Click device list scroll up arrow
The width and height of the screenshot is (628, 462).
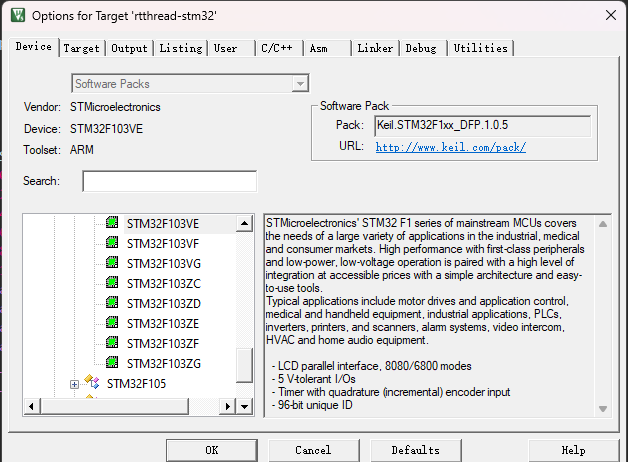[x=244, y=223]
